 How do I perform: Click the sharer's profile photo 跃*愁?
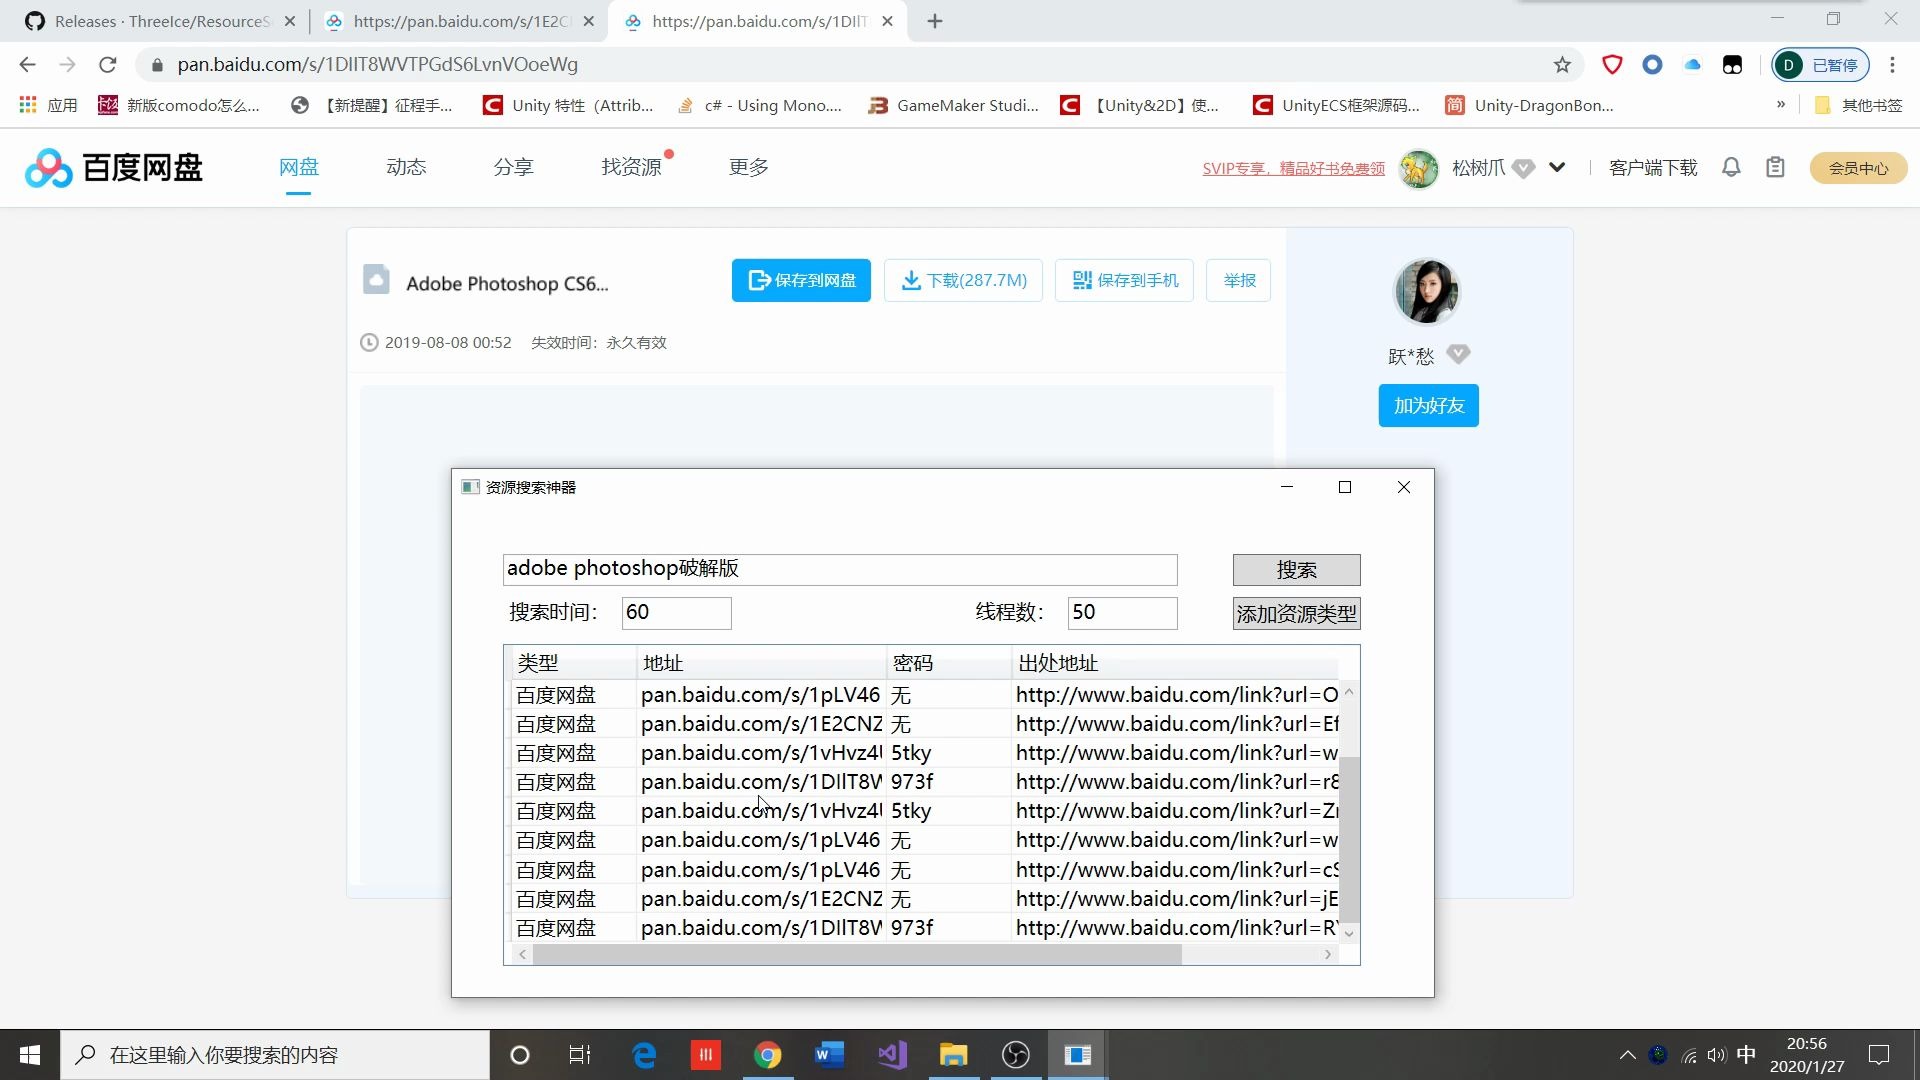pyautogui.click(x=1427, y=291)
